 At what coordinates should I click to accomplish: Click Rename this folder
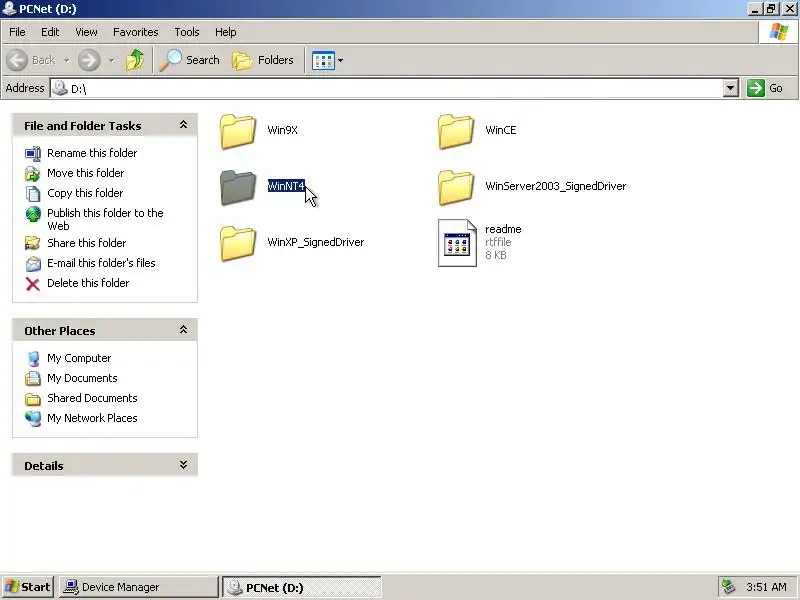(92, 153)
